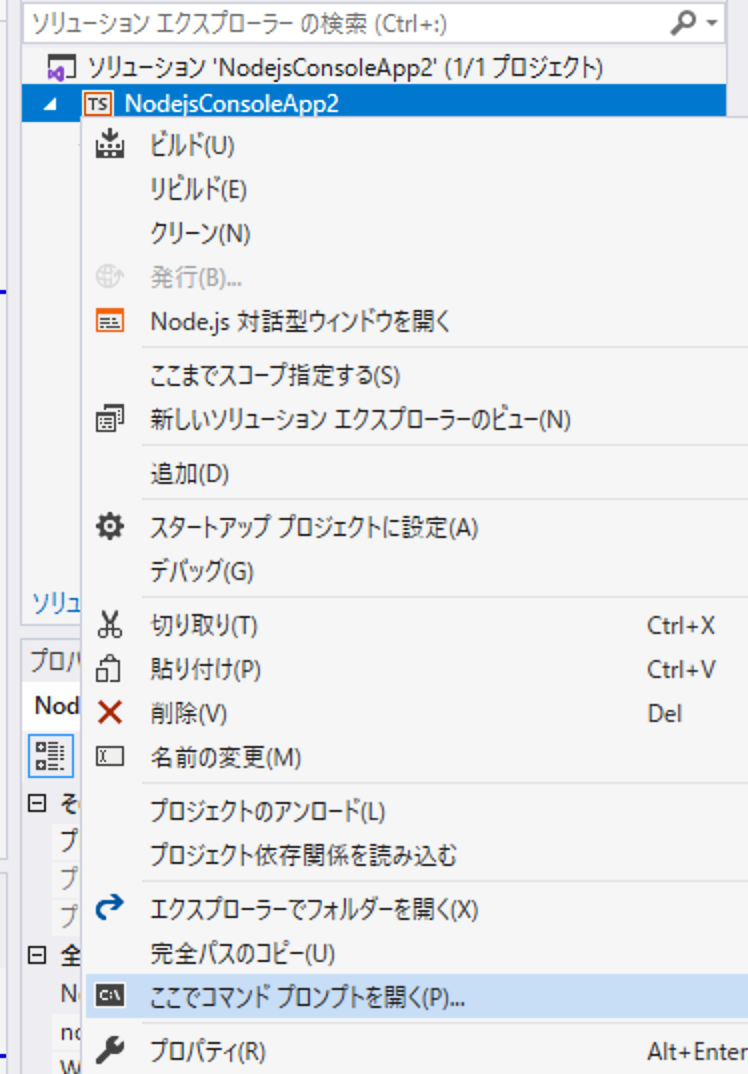Click the scissors cut icon
Screen dimensions: 748x1074
pos(110,625)
